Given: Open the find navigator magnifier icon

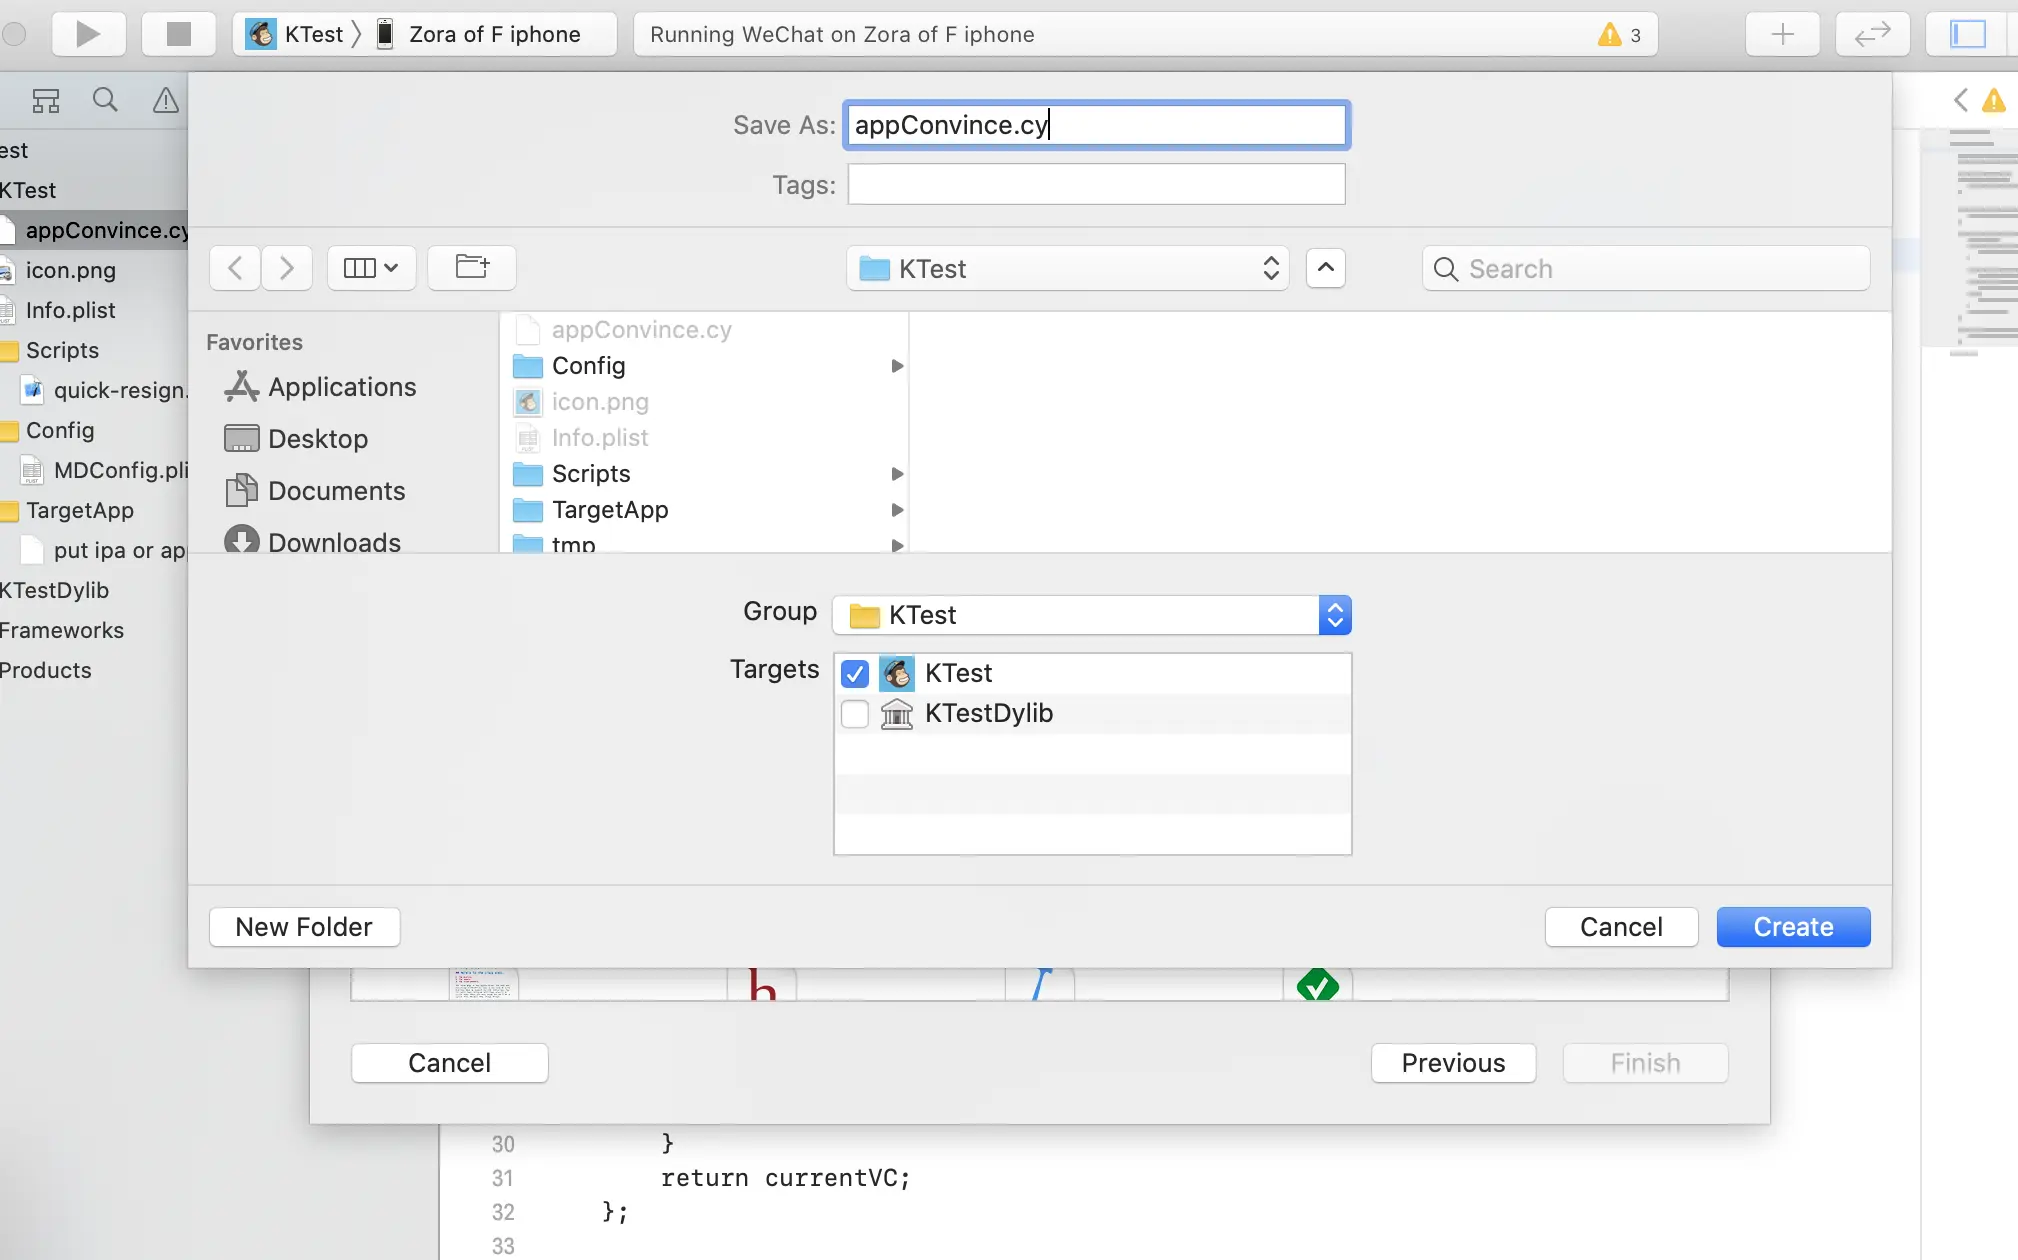Looking at the screenshot, I should point(105,100).
